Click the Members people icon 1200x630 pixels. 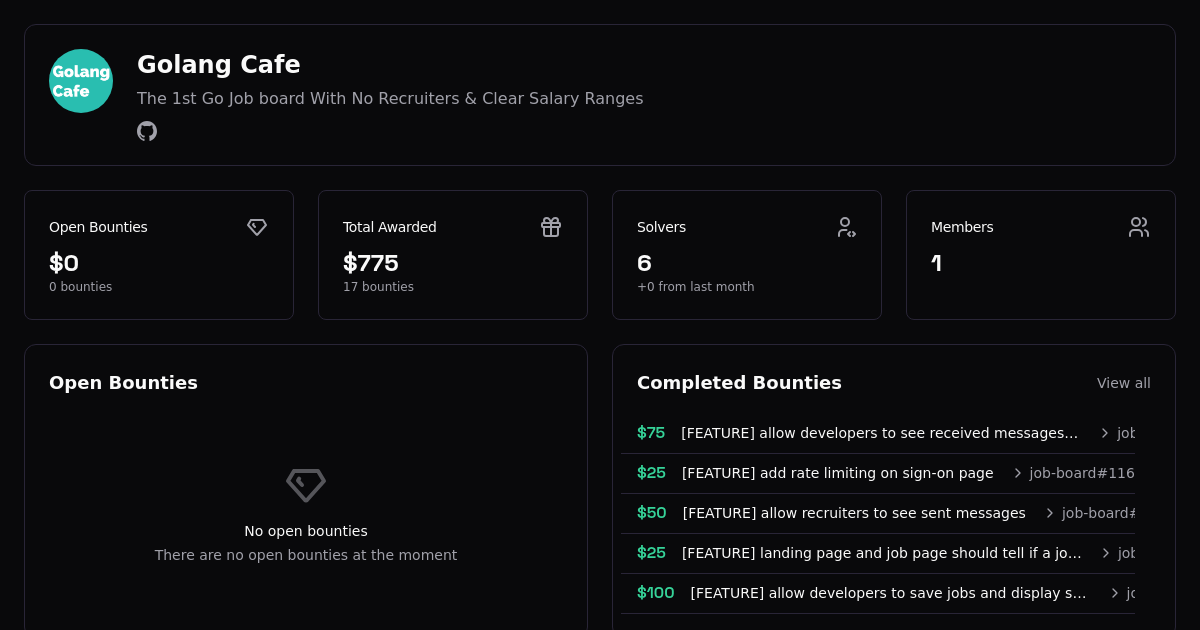coord(1139,227)
